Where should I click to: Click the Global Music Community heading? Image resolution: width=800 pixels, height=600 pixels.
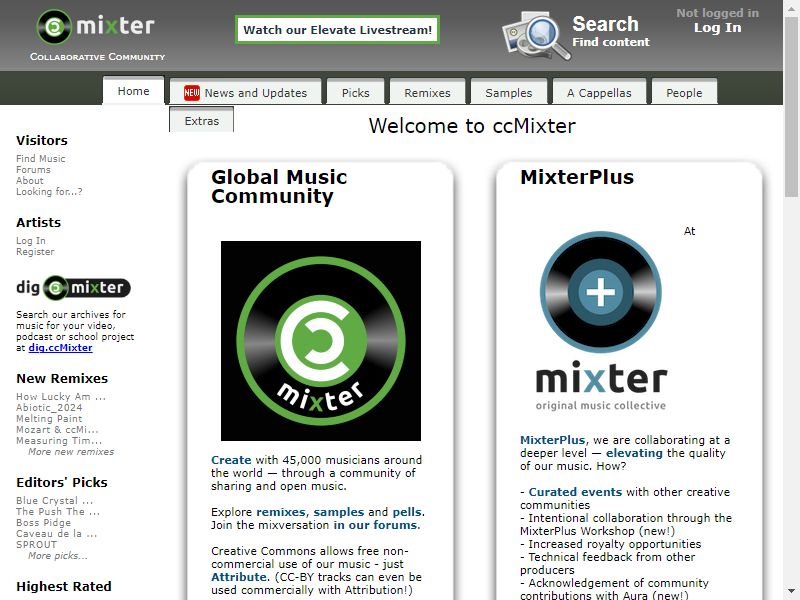[279, 187]
